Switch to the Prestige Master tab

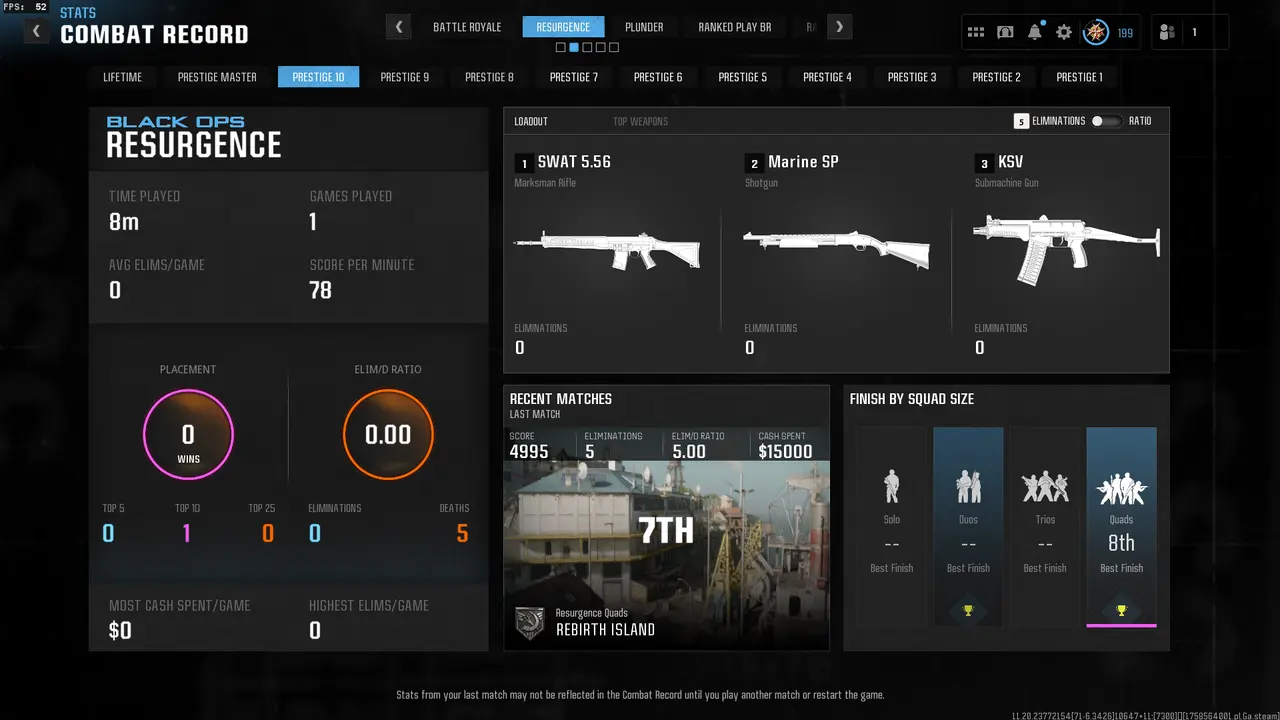[217, 77]
